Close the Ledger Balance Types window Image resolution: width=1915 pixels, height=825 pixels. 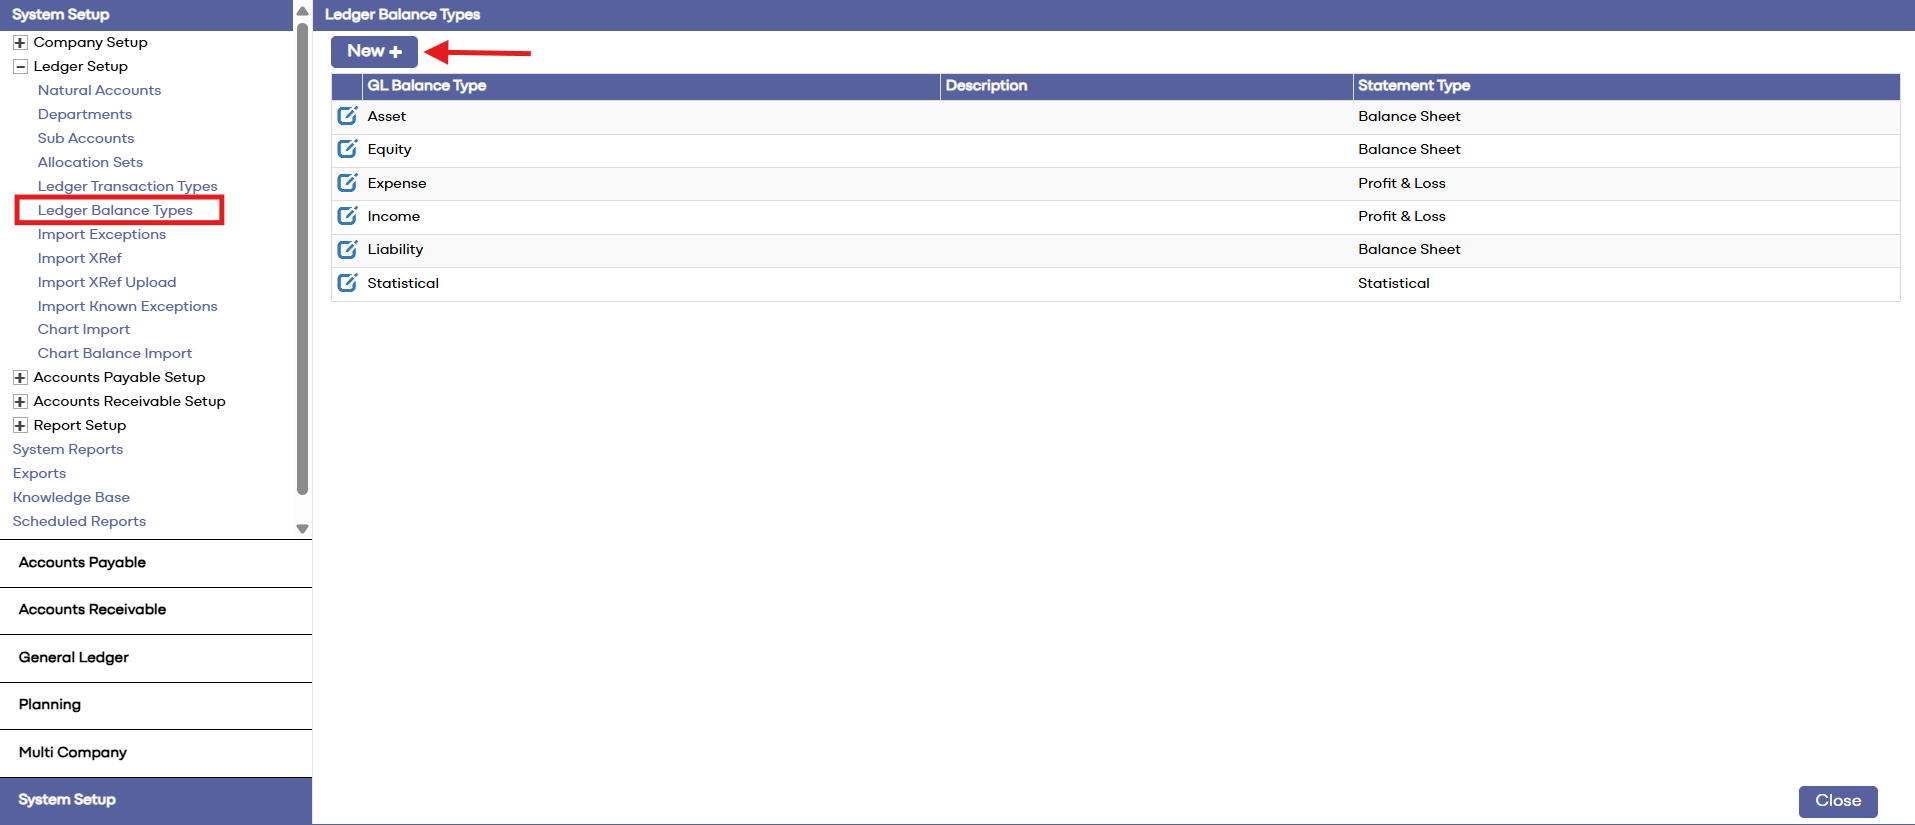[x=1838, y=801]
